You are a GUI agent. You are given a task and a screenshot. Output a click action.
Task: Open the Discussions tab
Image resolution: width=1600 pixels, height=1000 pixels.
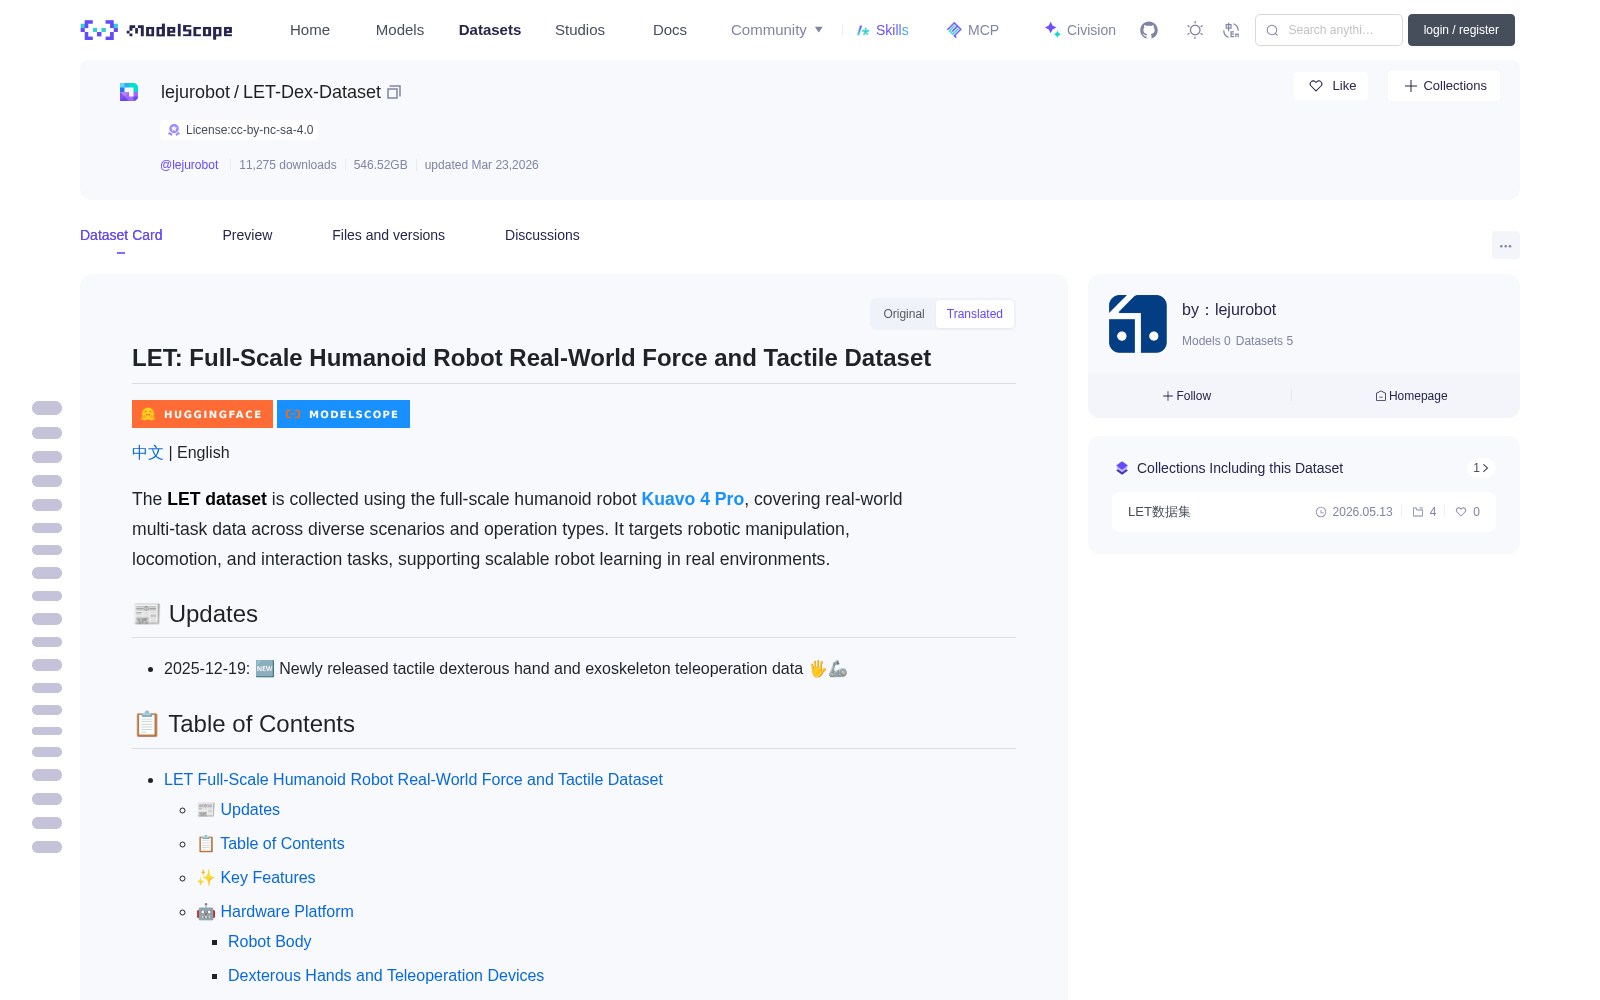(542, 235)
